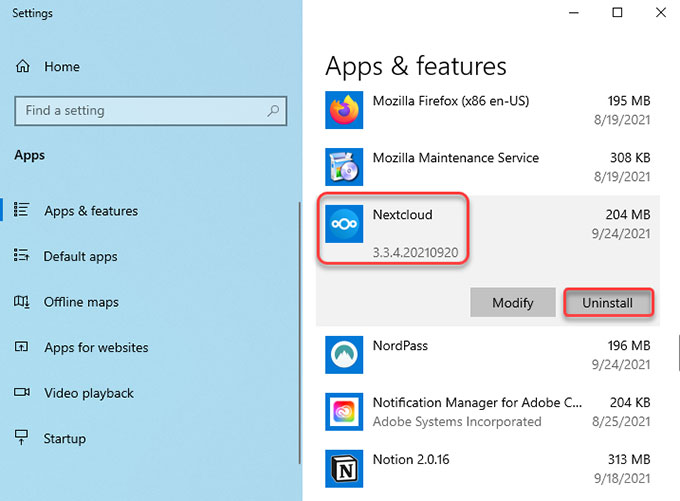Minimize the Settings window
The height and width of the screenshot is (501, 680).
(x=574, y=13)
